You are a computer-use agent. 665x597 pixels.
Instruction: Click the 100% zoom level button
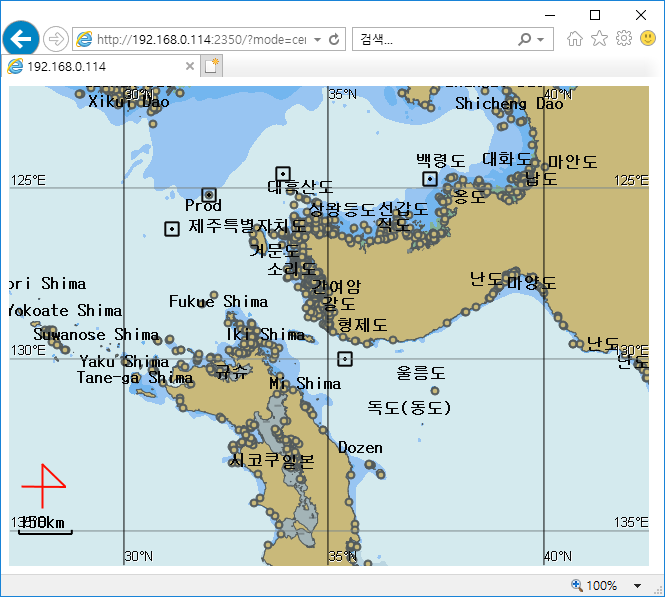[594, 586]
